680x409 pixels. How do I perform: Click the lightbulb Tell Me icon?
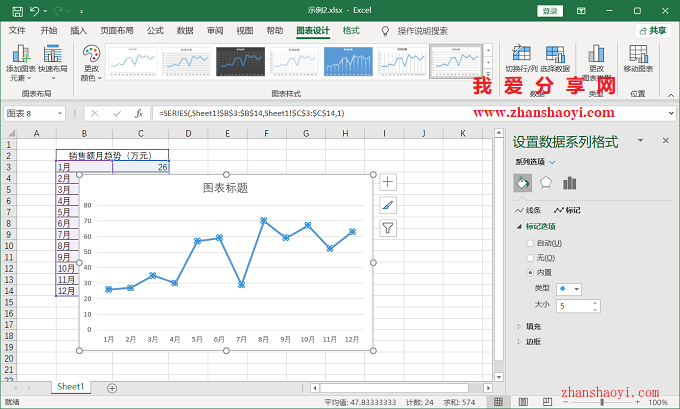[385, 31]
